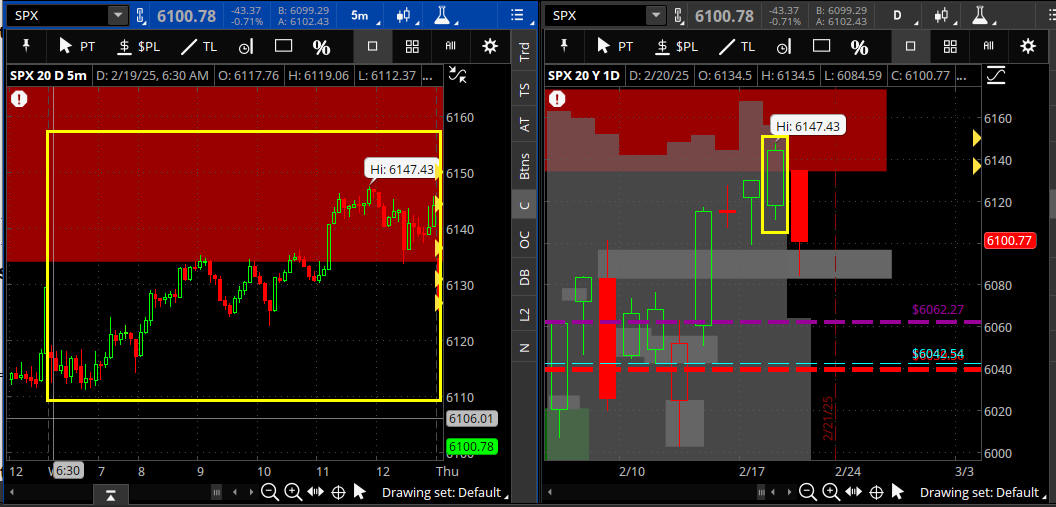Open Drawing set: Default menu in right chart

982,492
